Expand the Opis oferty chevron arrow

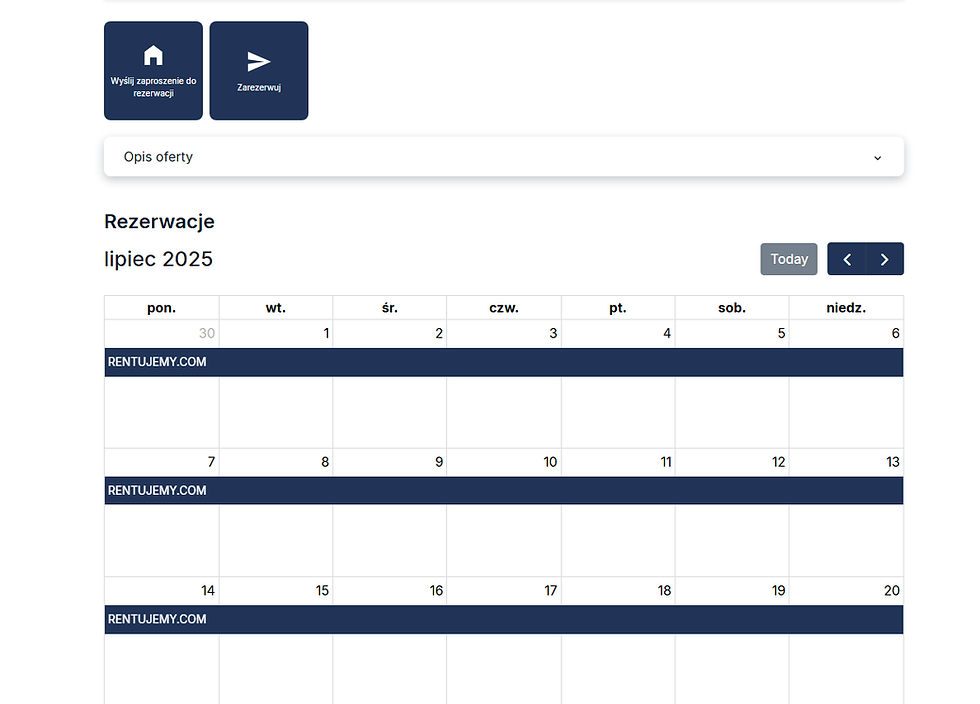[878, 158]
